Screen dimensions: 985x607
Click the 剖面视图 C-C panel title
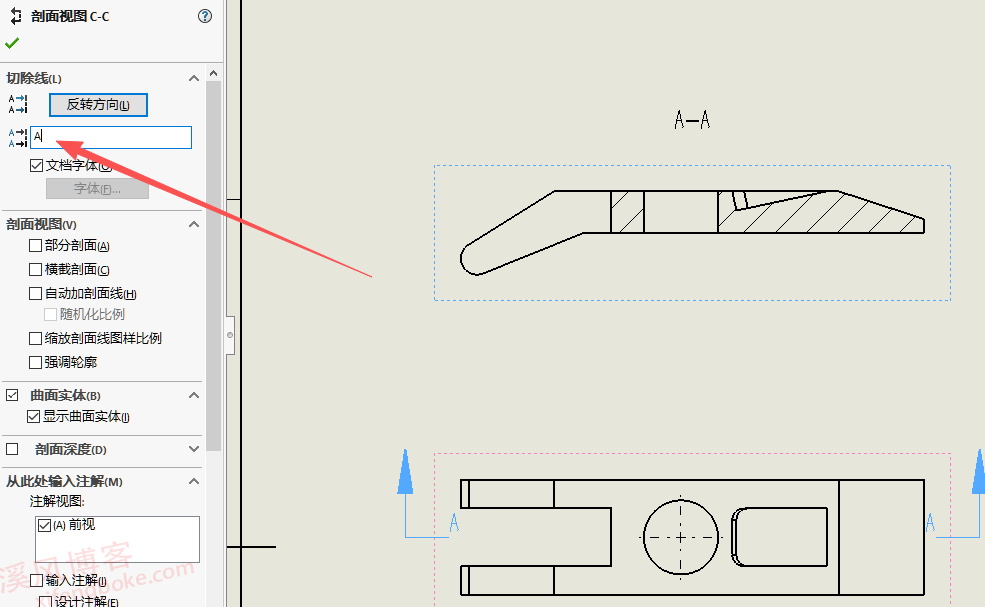(70, 16)
